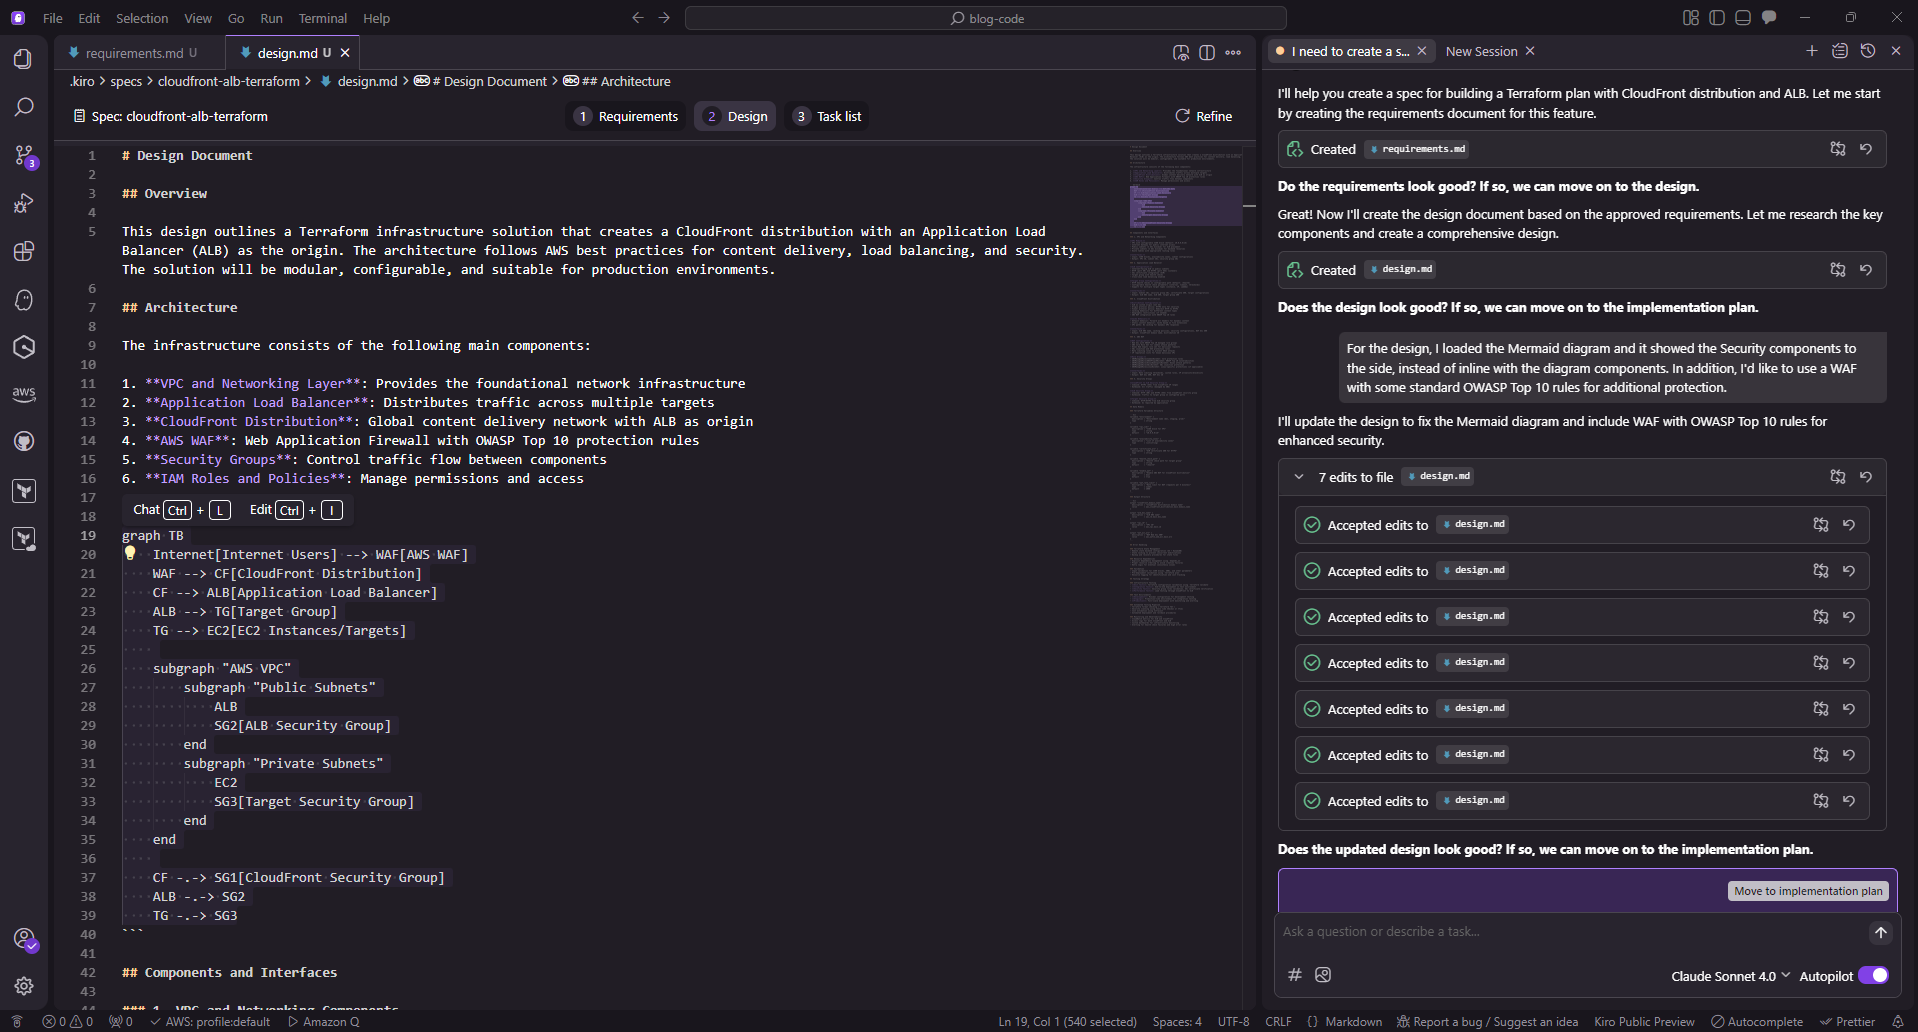Open editor More Actions menu
The width and height of the screenshot is (1918, 1032).
click(1233, 53)
